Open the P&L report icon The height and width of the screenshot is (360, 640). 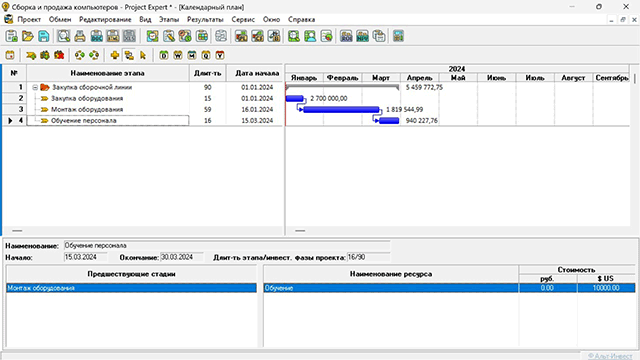[241, 36]
